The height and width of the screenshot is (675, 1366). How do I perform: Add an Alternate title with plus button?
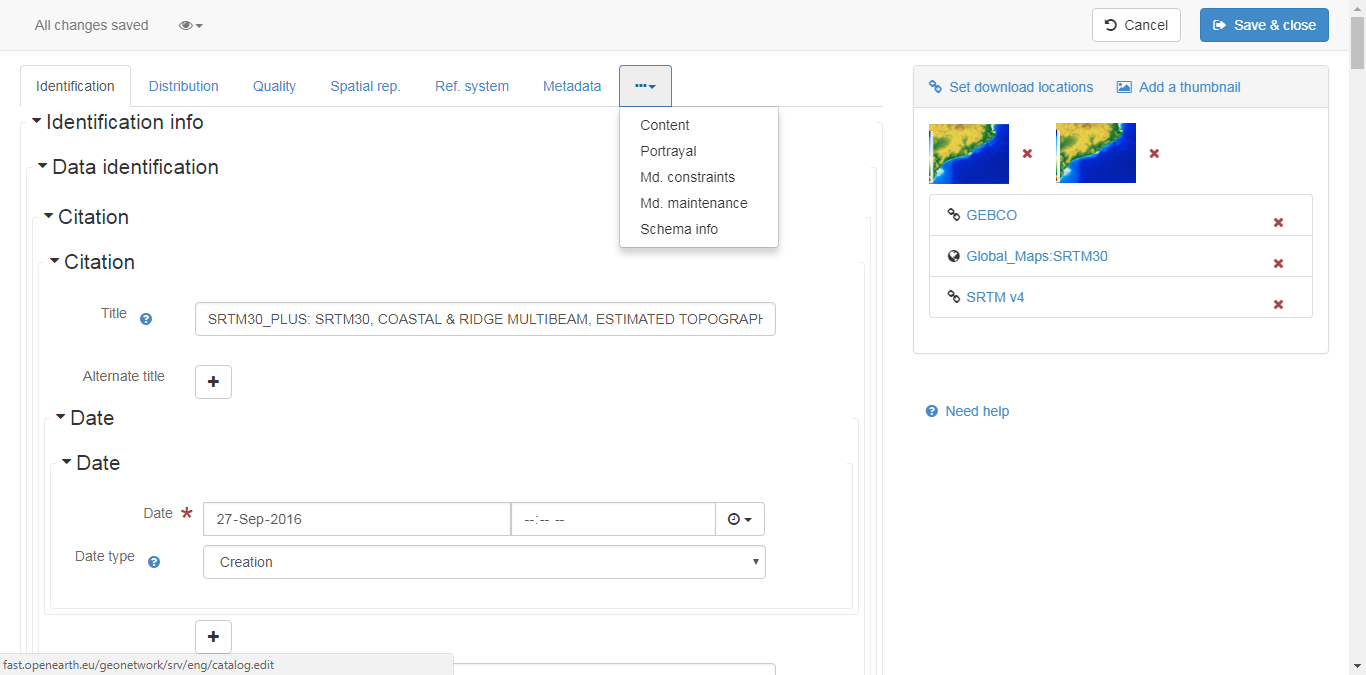coord(213,382)
